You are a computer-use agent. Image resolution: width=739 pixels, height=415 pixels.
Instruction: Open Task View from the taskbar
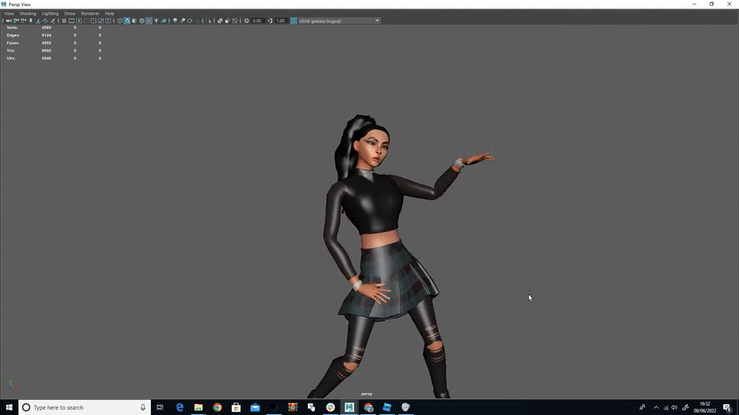(x=160, y=407)
